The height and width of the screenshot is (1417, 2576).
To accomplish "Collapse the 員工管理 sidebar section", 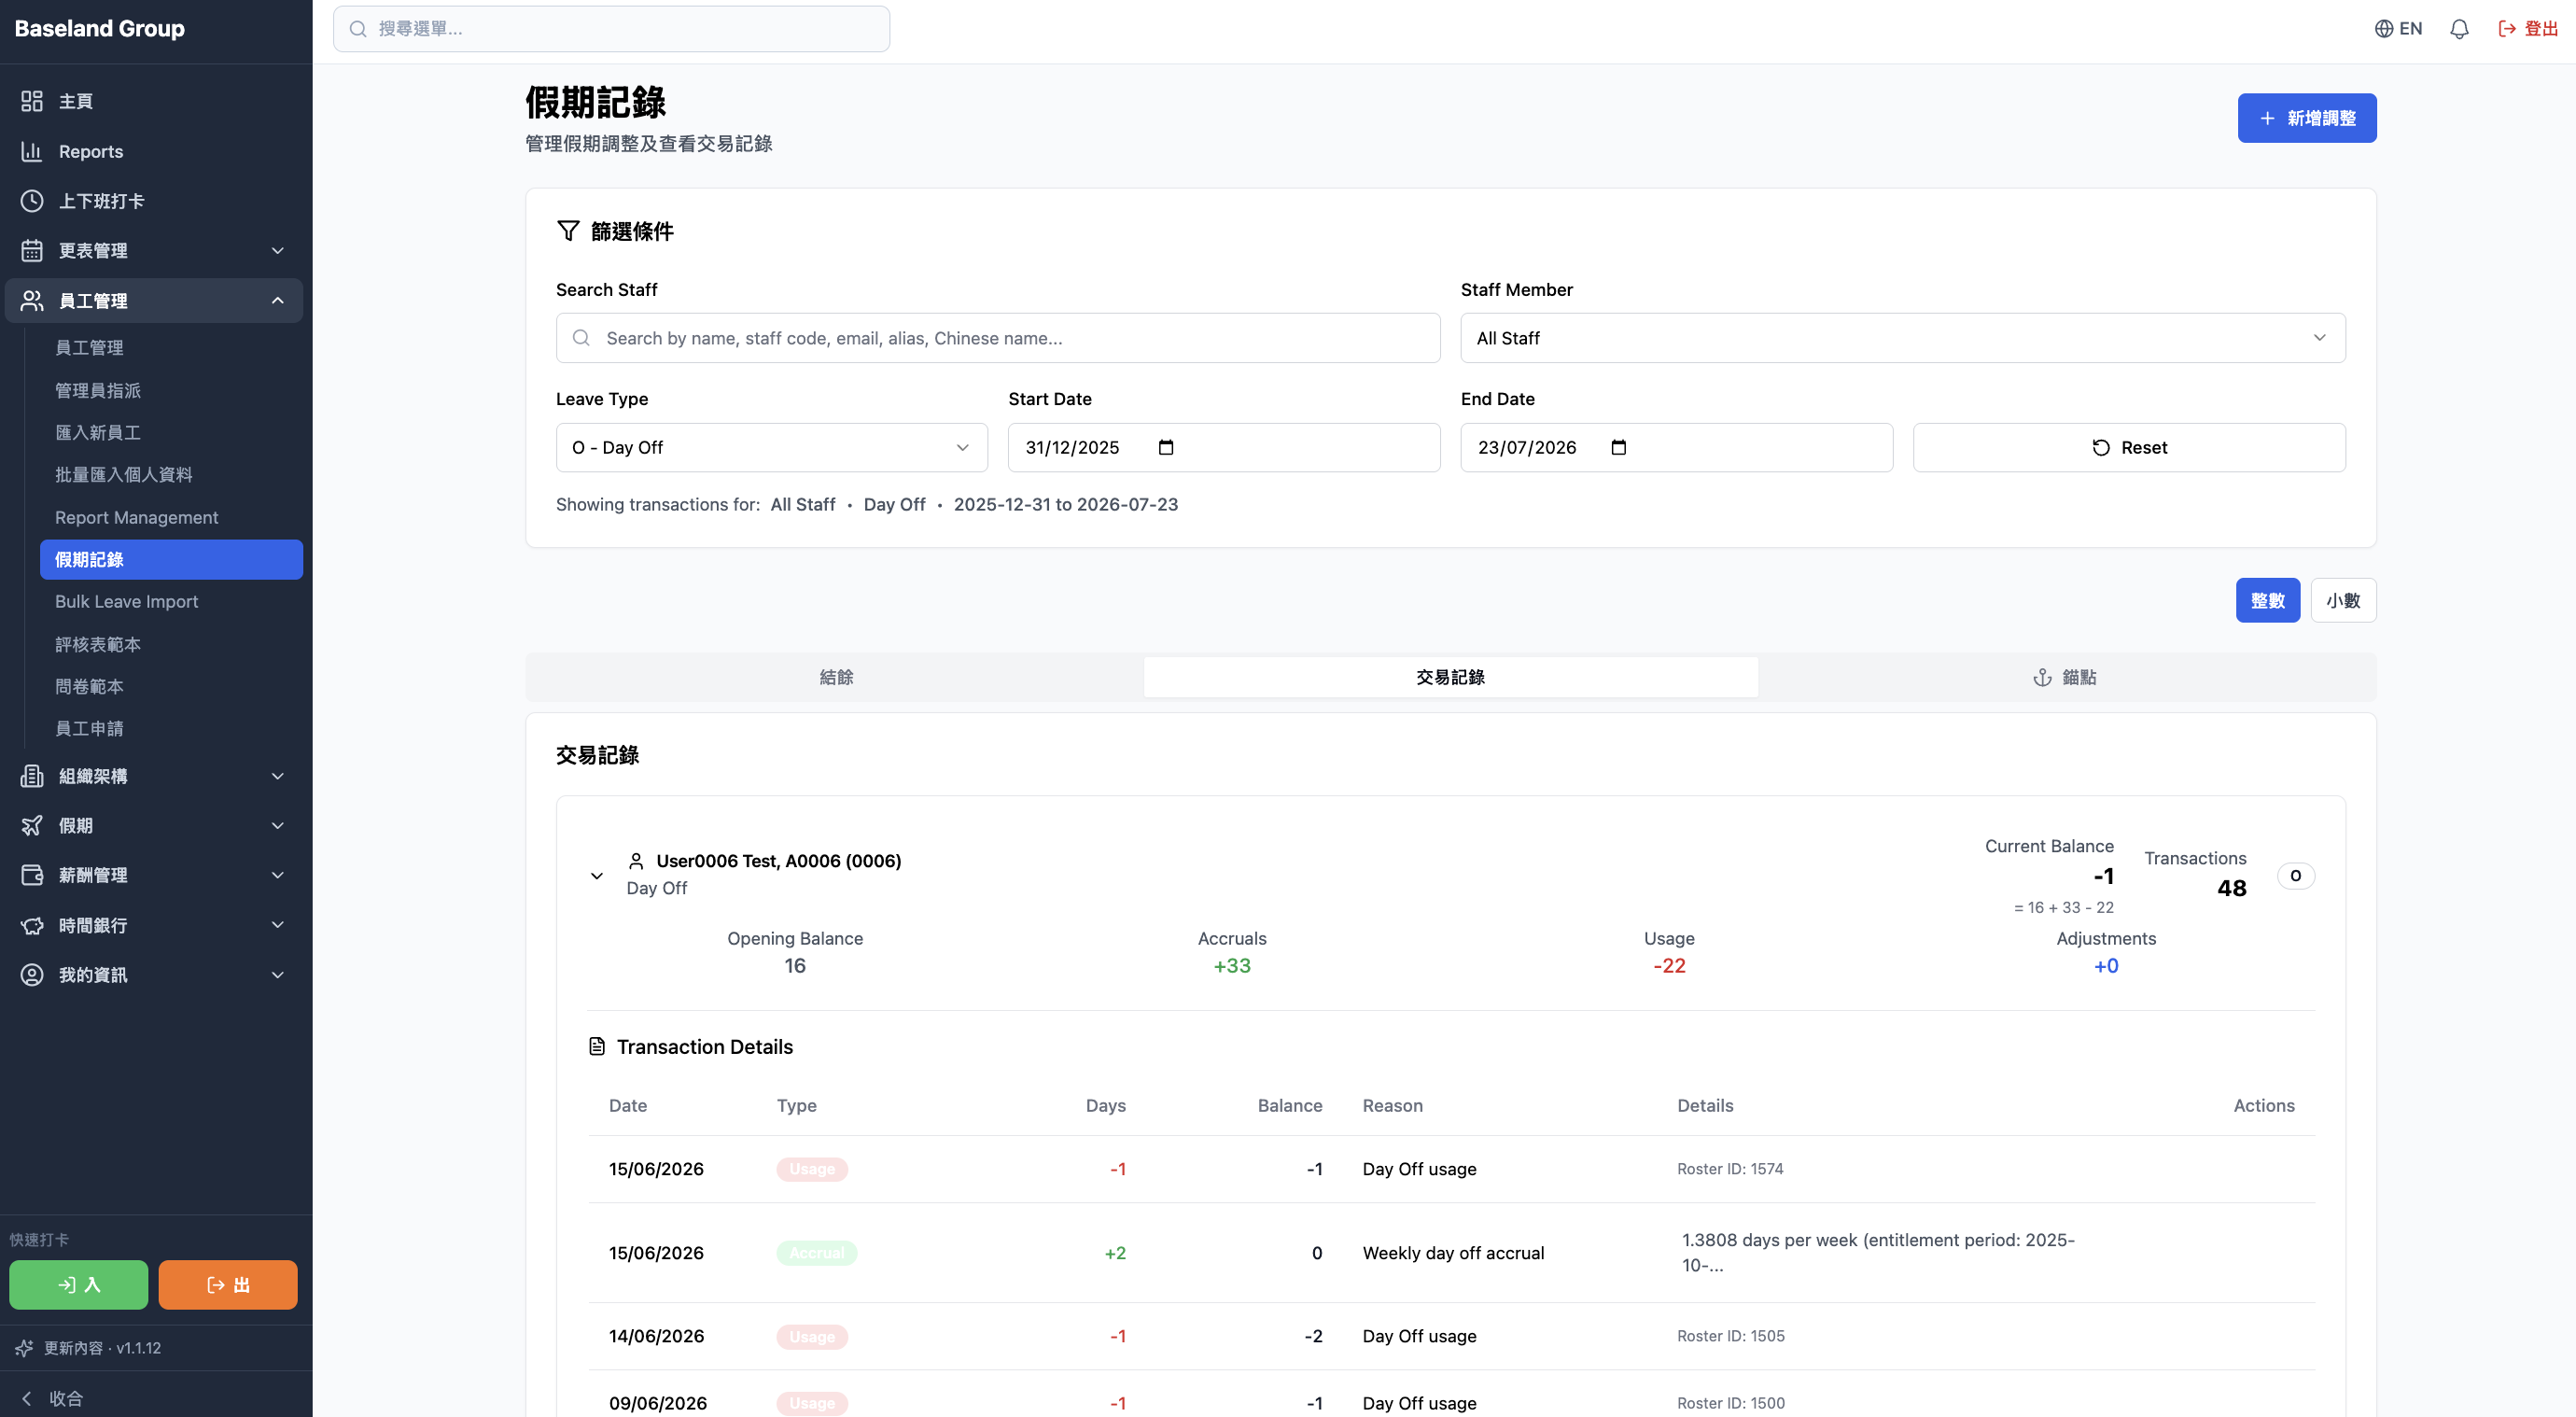I will click(x=156, y=300).
